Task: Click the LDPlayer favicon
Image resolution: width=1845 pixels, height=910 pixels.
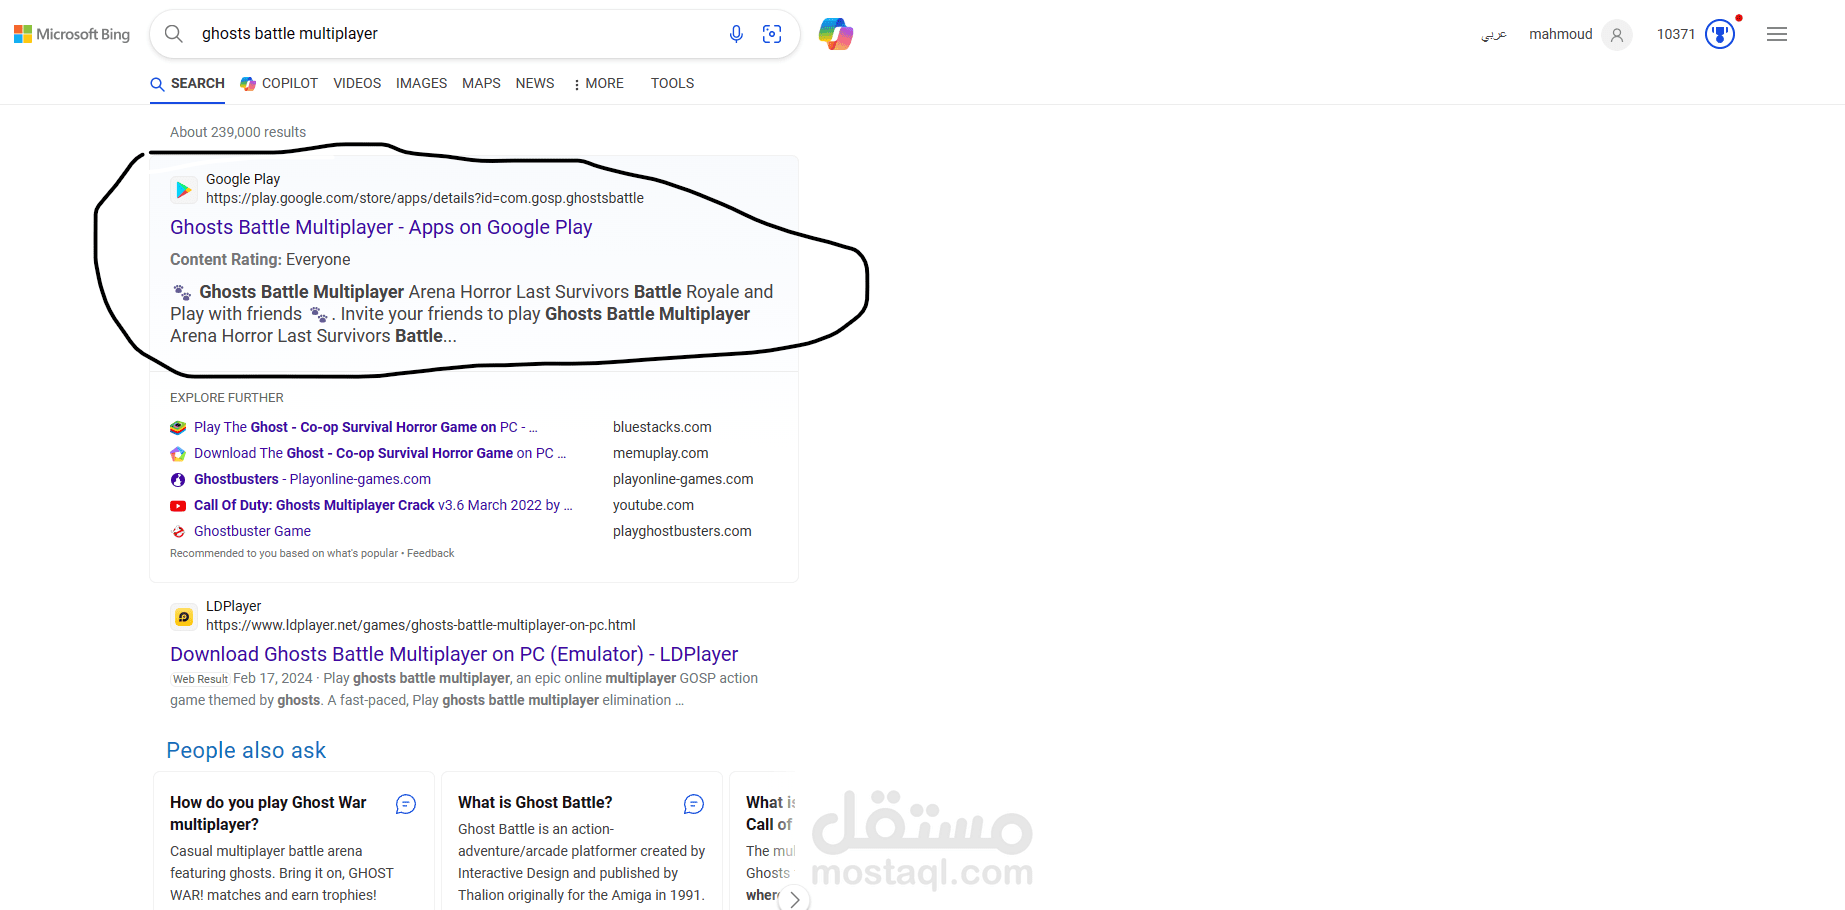Action: (x=183, y=616)
